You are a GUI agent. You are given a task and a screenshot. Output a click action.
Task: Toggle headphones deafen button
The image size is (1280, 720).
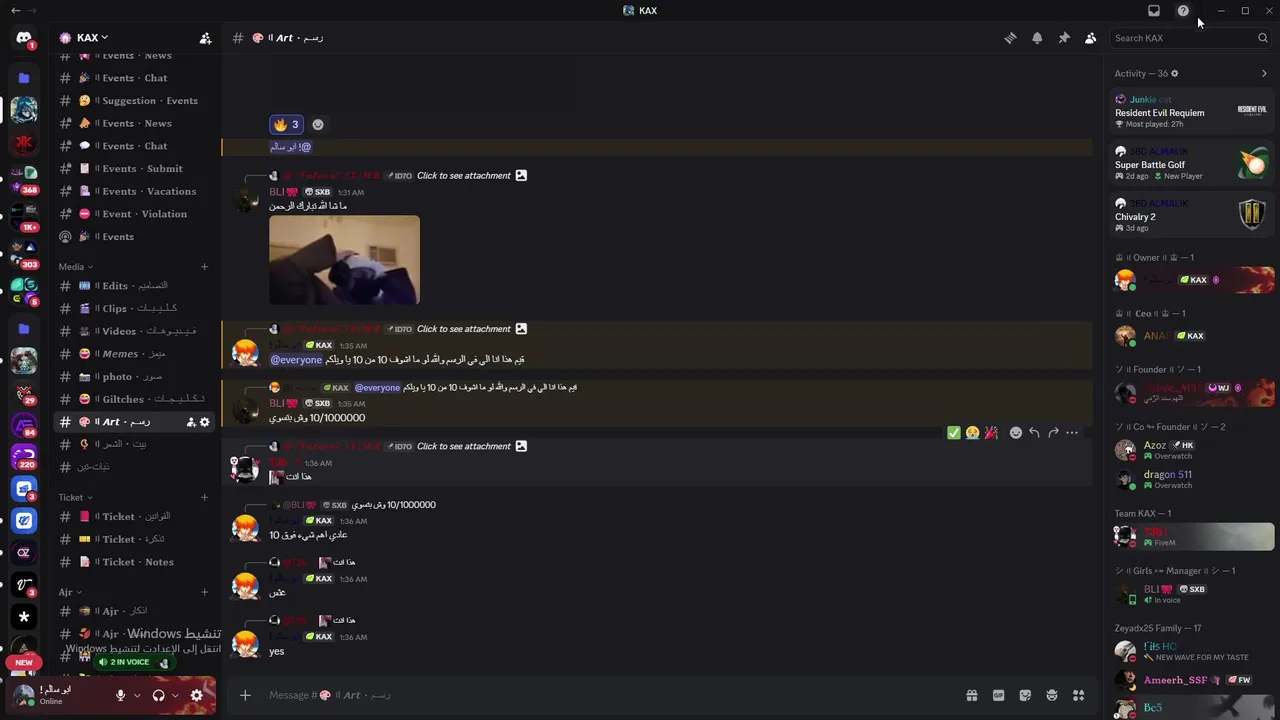158,695
